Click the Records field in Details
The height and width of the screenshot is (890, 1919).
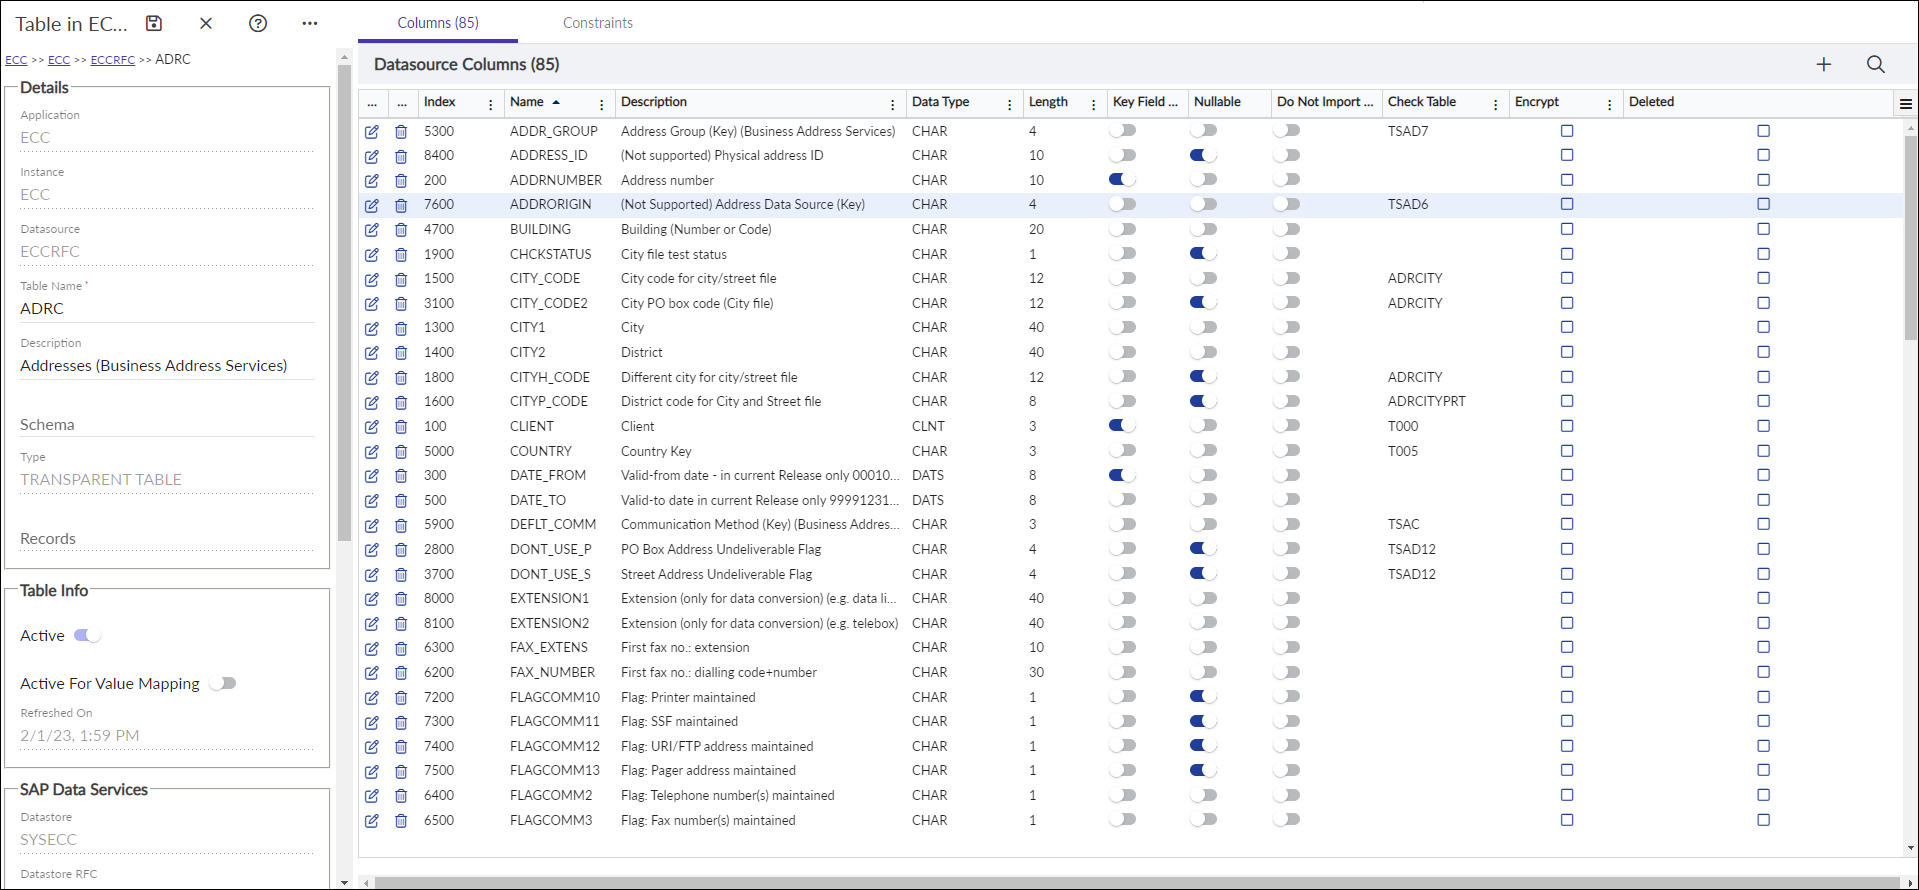[x=167, y=539]
